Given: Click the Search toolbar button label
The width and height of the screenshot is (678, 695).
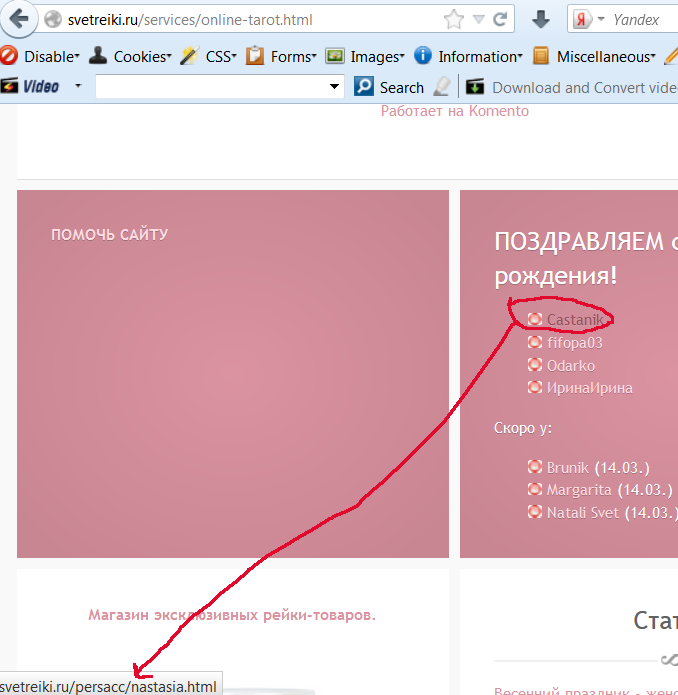Looking at the screenshot, I should coord(401,88).
